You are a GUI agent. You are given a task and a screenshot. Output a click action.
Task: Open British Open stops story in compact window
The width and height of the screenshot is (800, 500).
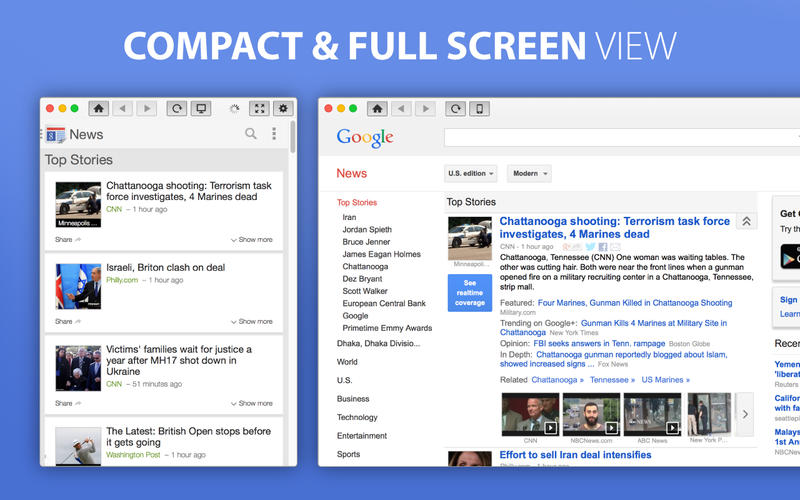pos(188,437)
